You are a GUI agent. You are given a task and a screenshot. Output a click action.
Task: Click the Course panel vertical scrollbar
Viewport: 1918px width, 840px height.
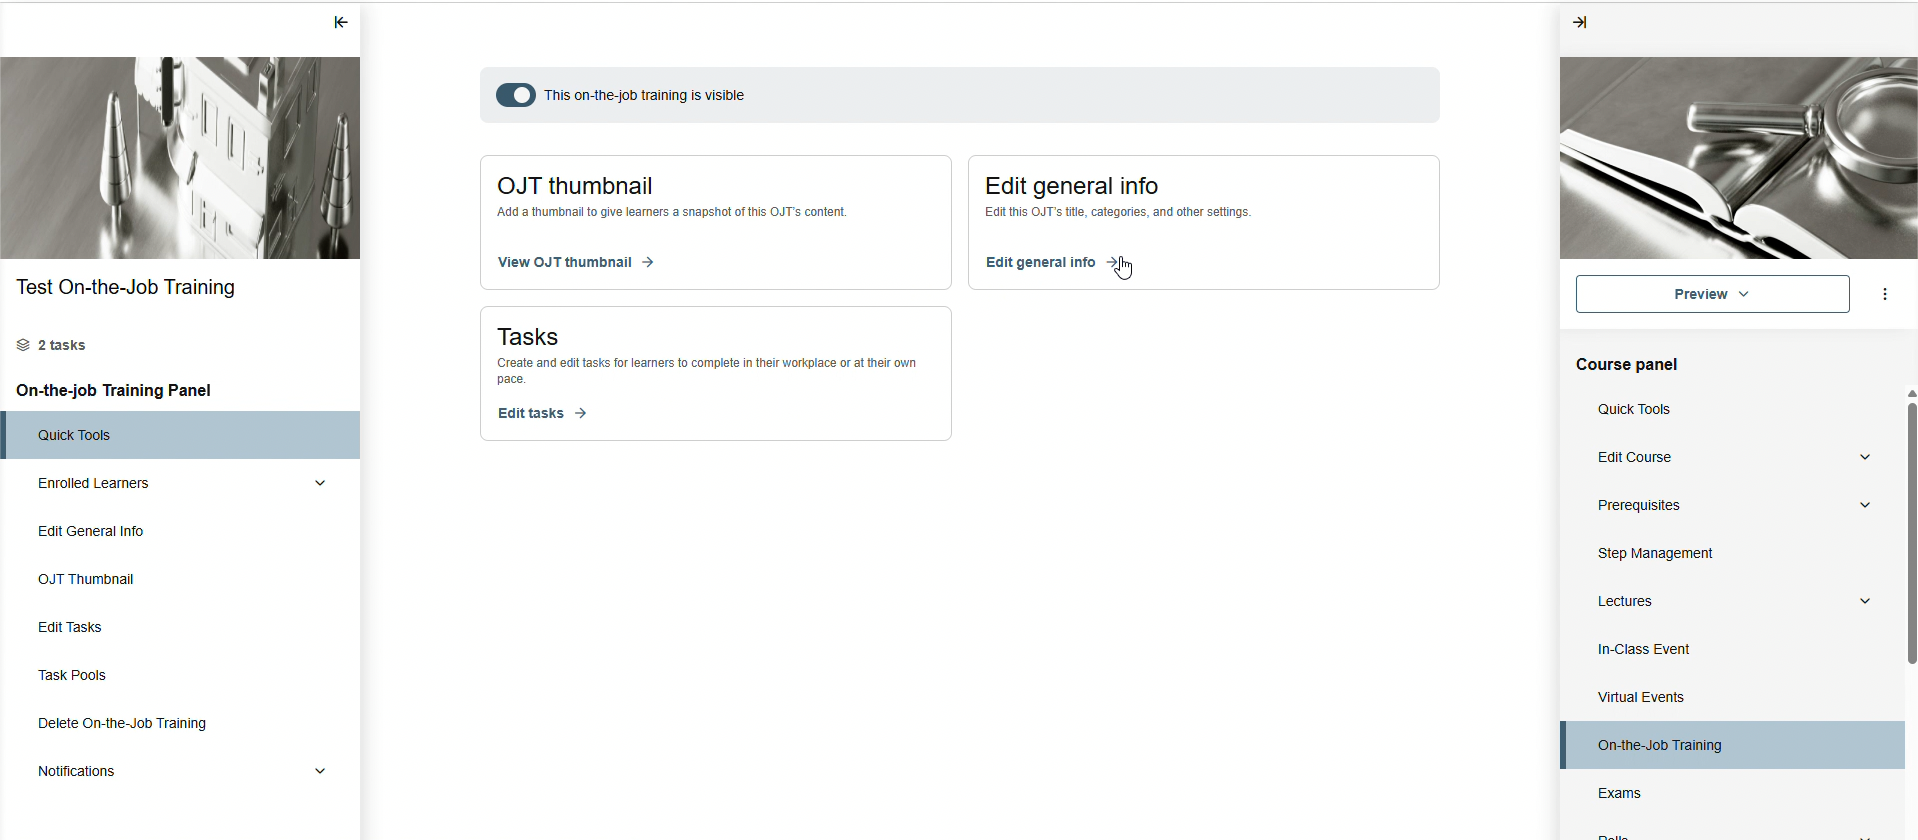1911,530
